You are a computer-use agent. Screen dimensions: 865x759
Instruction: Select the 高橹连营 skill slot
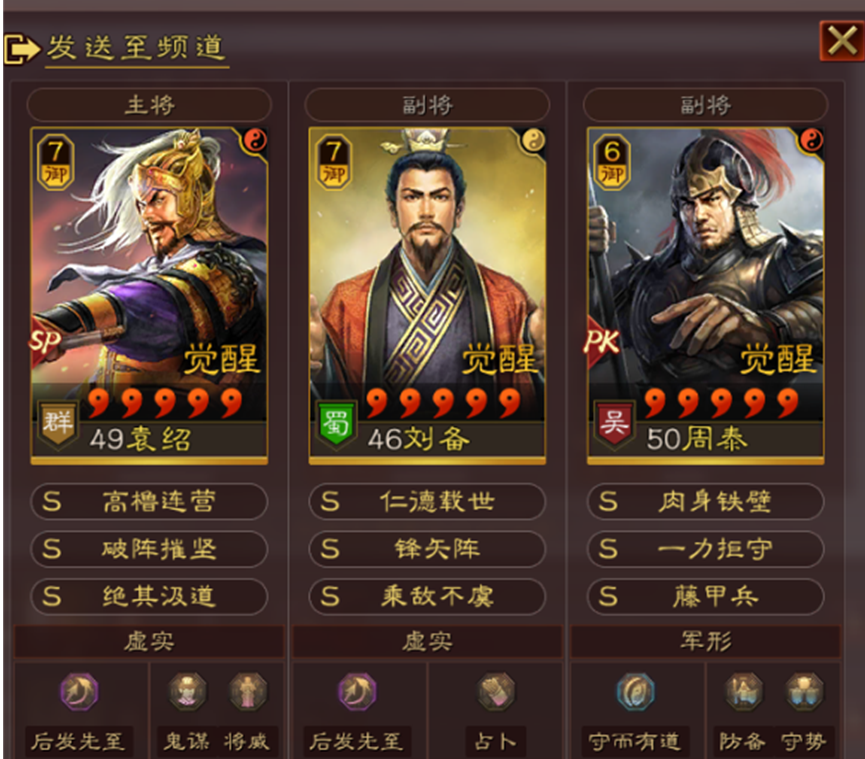149,501
